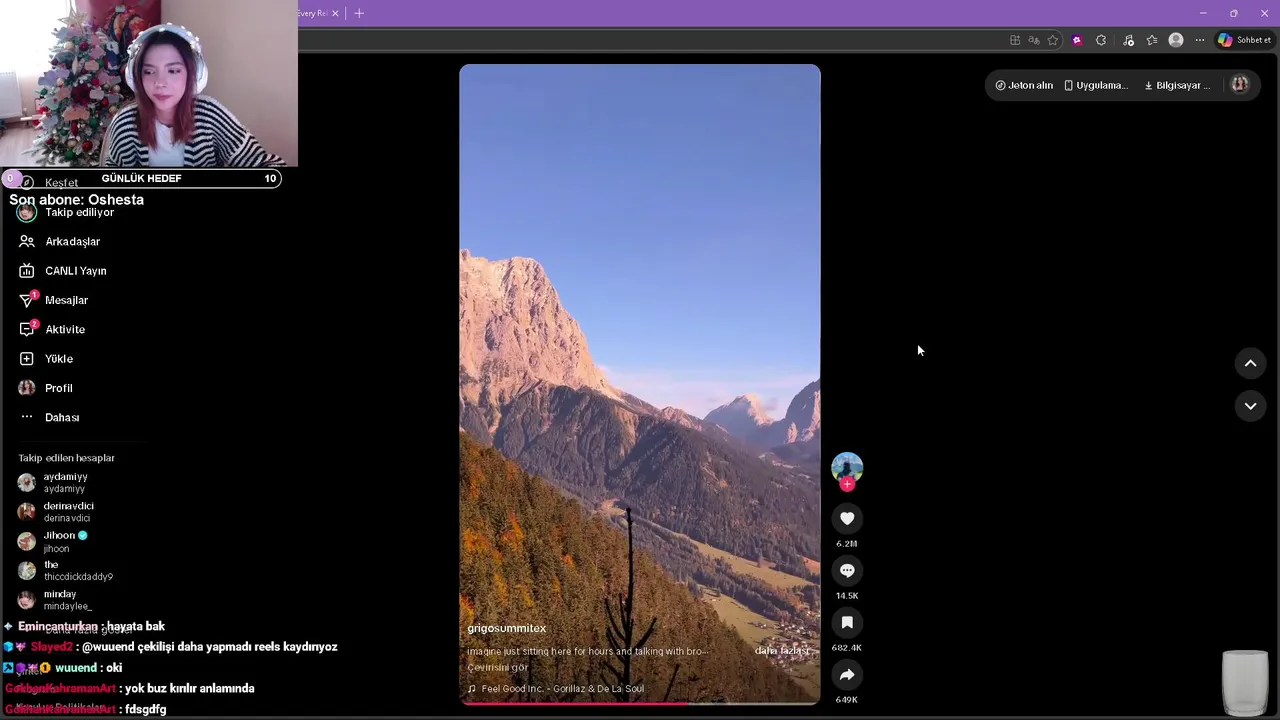Go to next video with down arrow
Image resolution: width=1280 pixels, height=720 pixels.
[x=1250, y=406]
